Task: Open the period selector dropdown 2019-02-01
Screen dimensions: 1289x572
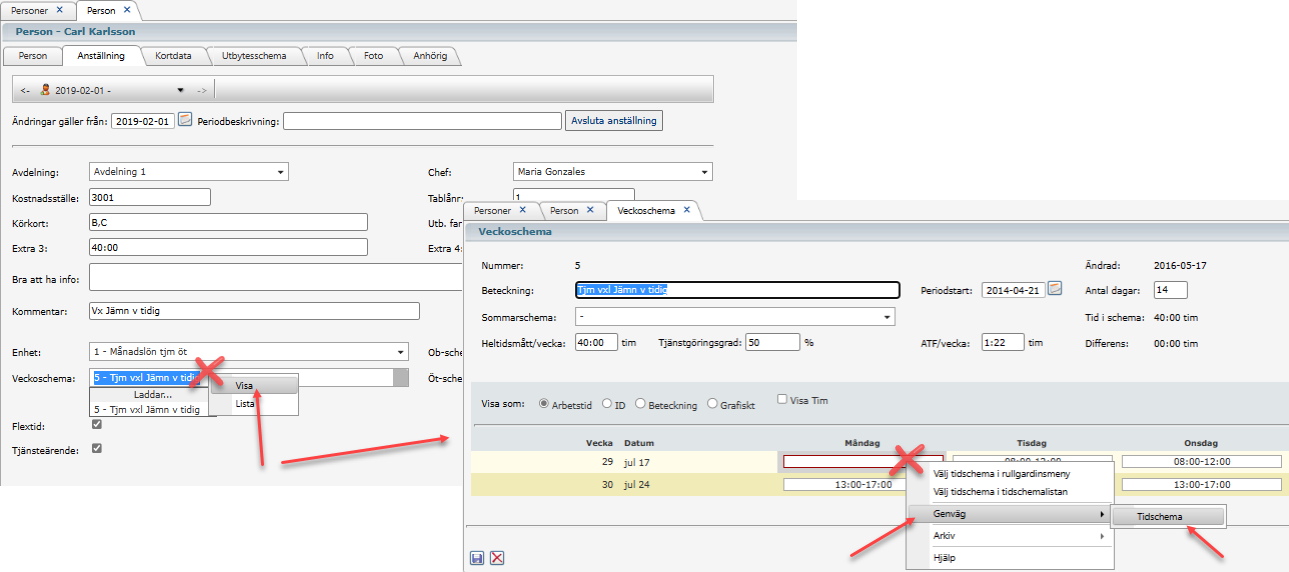Action: 181,90
